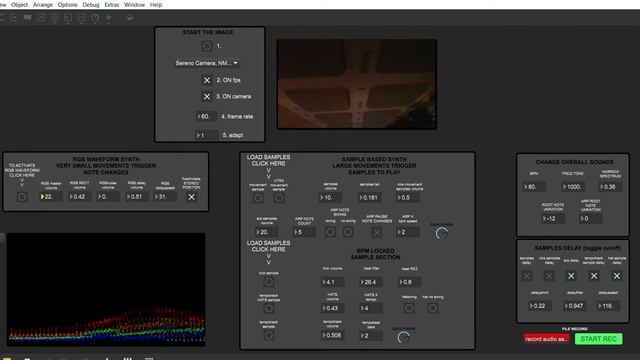This screenshot has width=640, height=360.
Task: Click the adapt number box showing 1
Action: (x=207, y=135)
